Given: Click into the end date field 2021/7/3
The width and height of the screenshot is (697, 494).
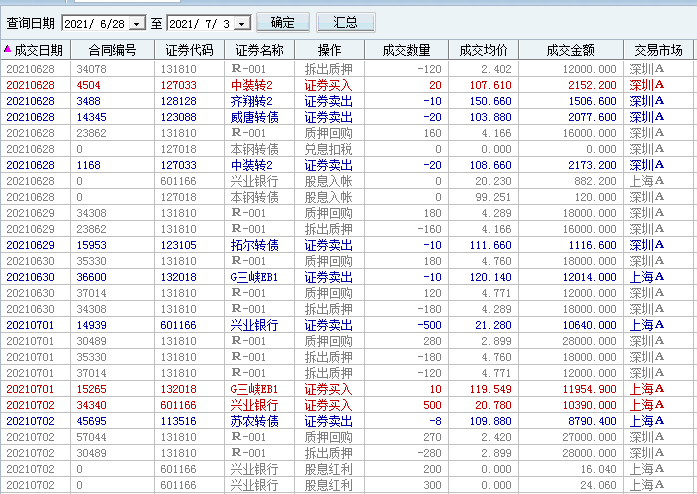Looking at the screenshot, I should (198, 23).
